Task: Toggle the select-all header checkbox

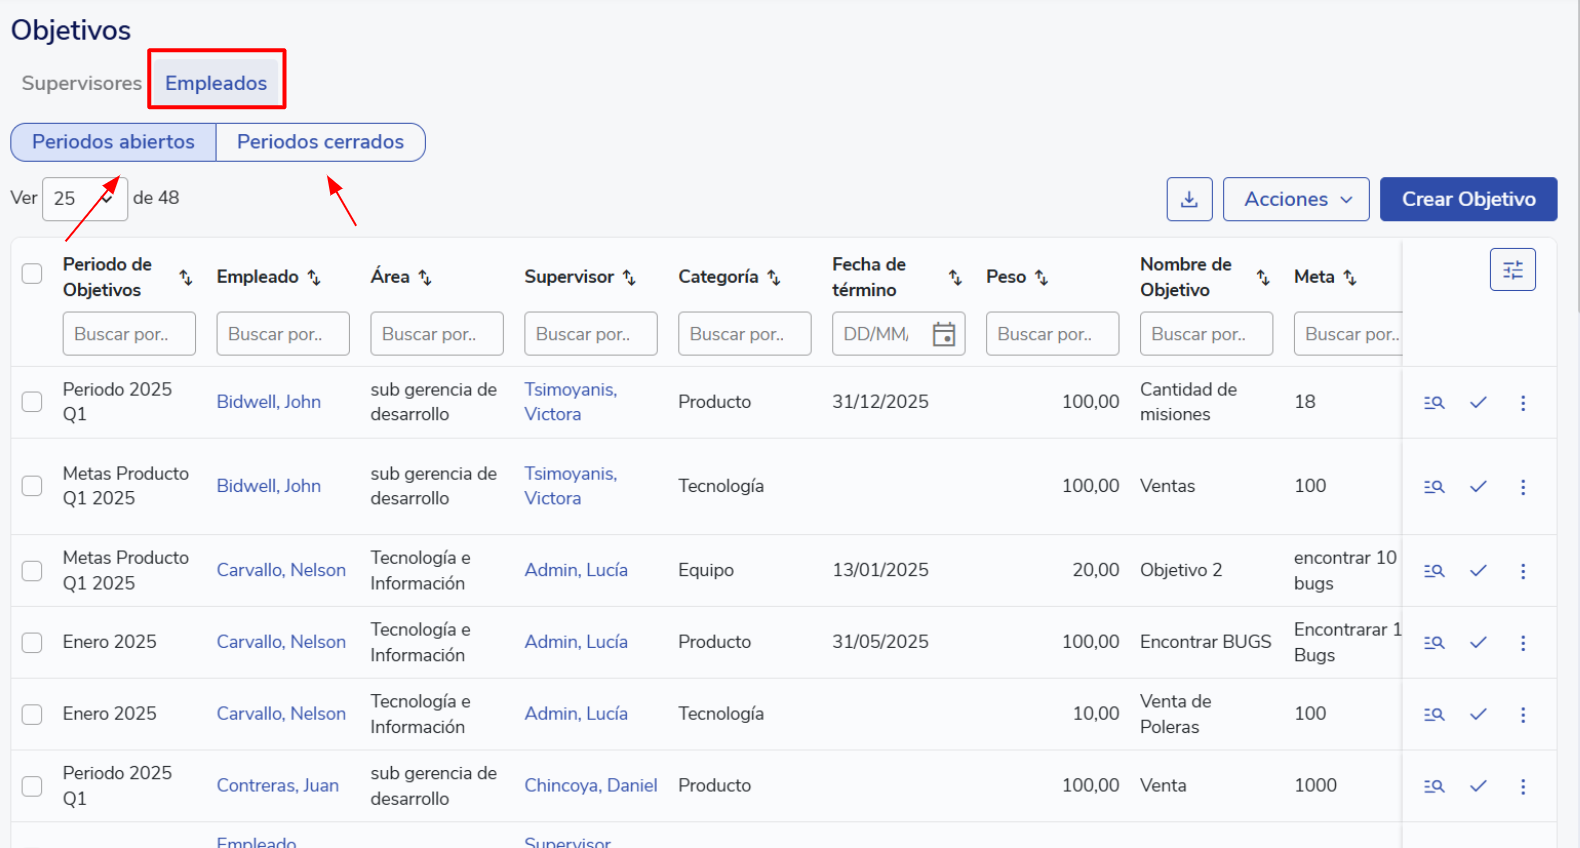Action: click(32, 274)
